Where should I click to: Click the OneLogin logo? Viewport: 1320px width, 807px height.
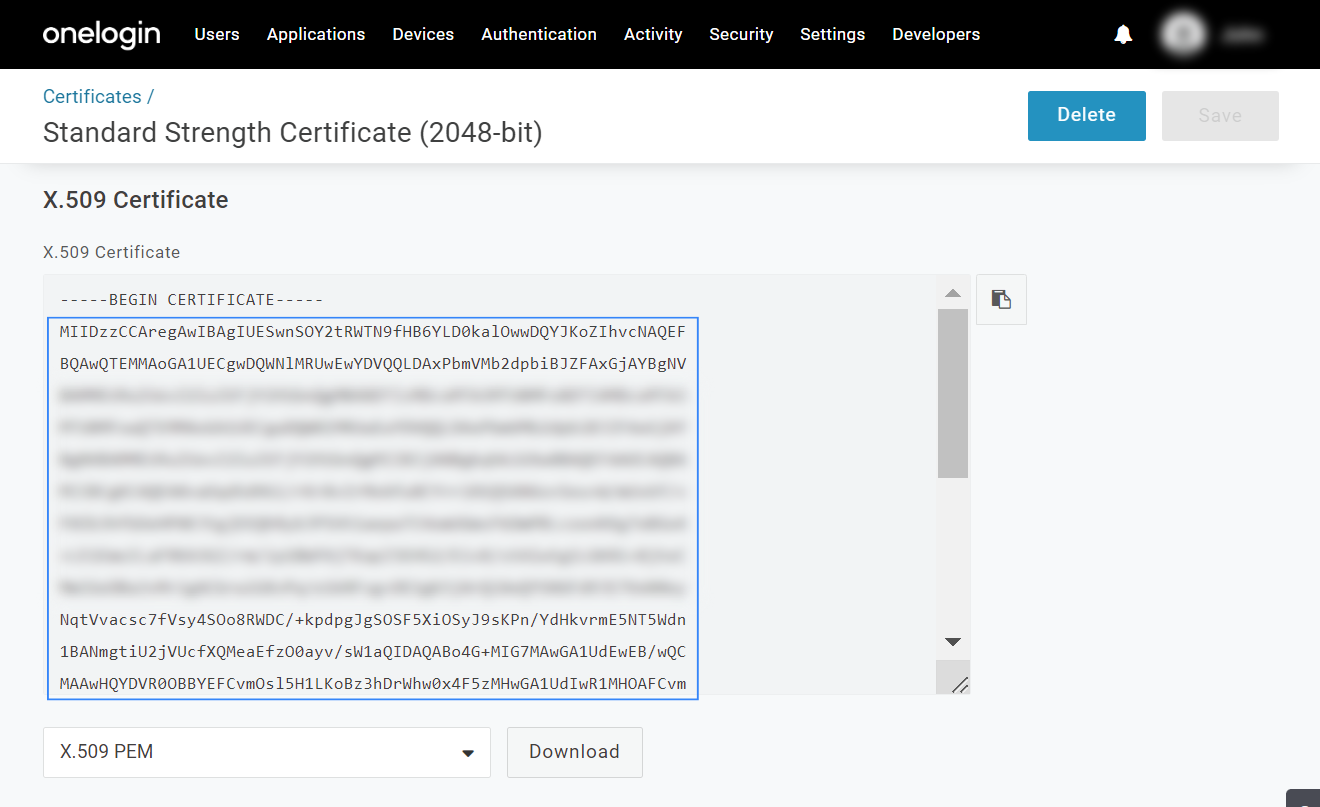101,34
